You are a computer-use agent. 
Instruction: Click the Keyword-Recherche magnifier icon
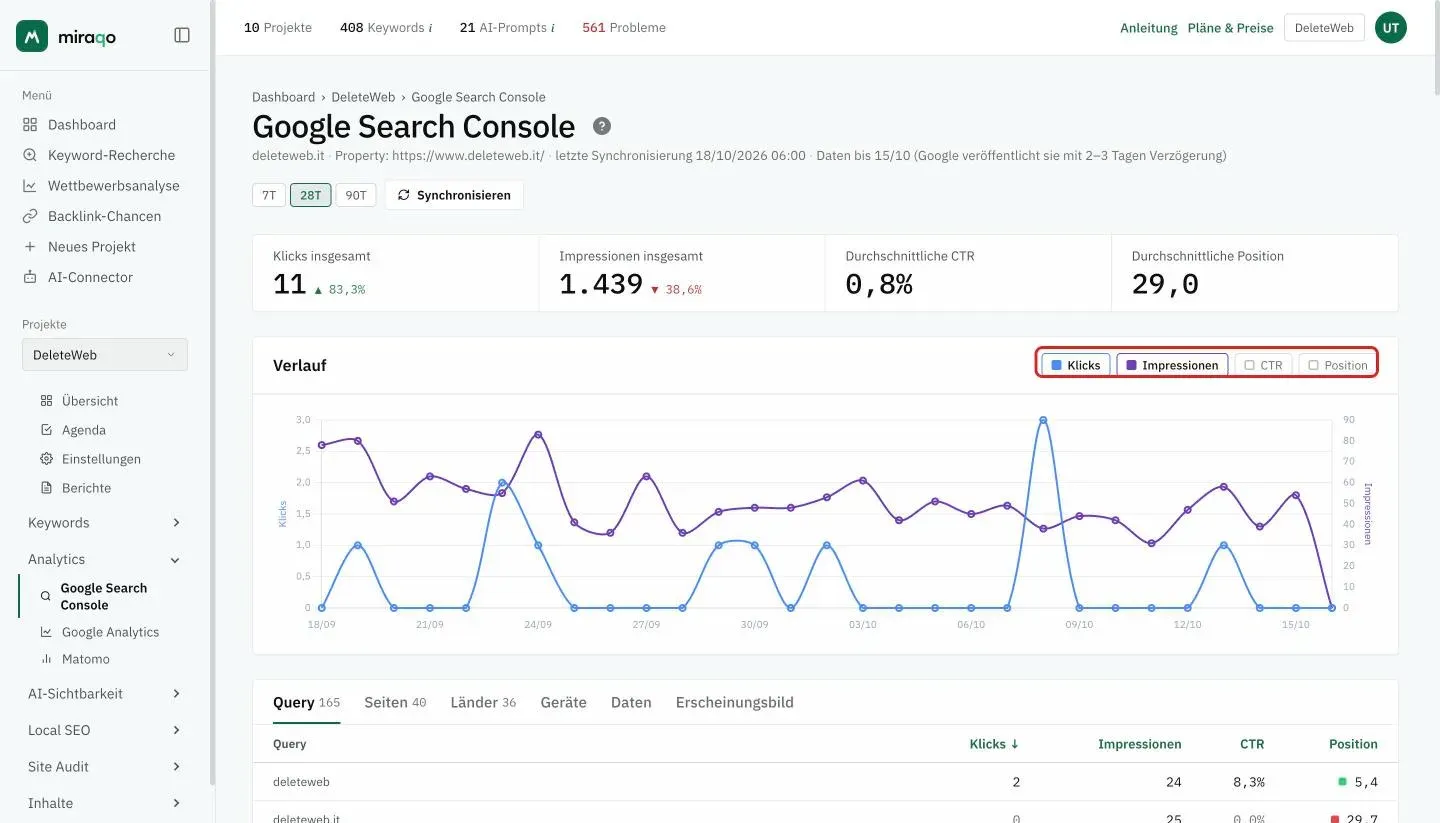tap(30, 155)
